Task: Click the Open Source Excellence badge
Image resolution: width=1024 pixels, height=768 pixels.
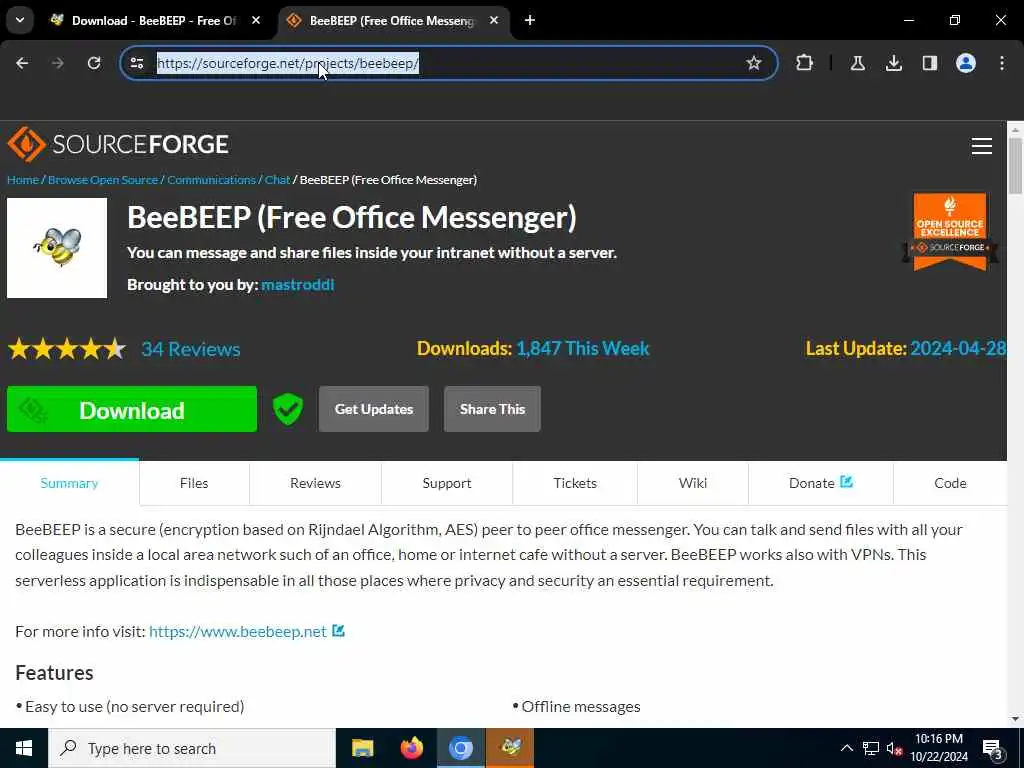Action: 950,232
